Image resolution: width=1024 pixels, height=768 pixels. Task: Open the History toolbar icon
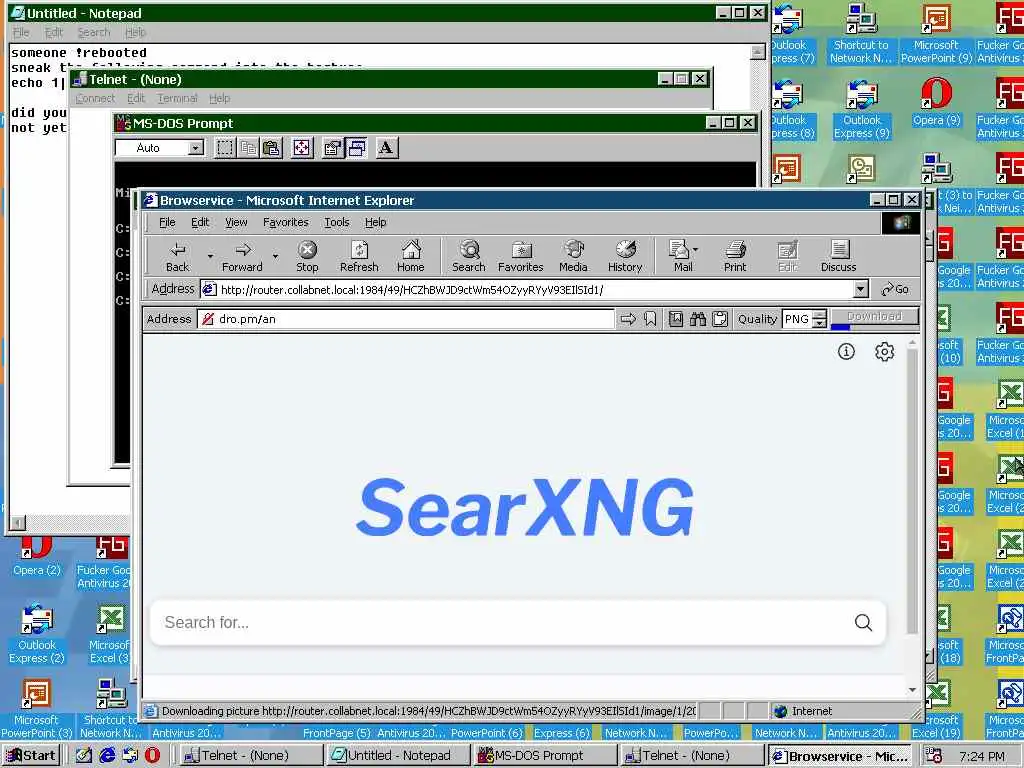tap(625, 257)
